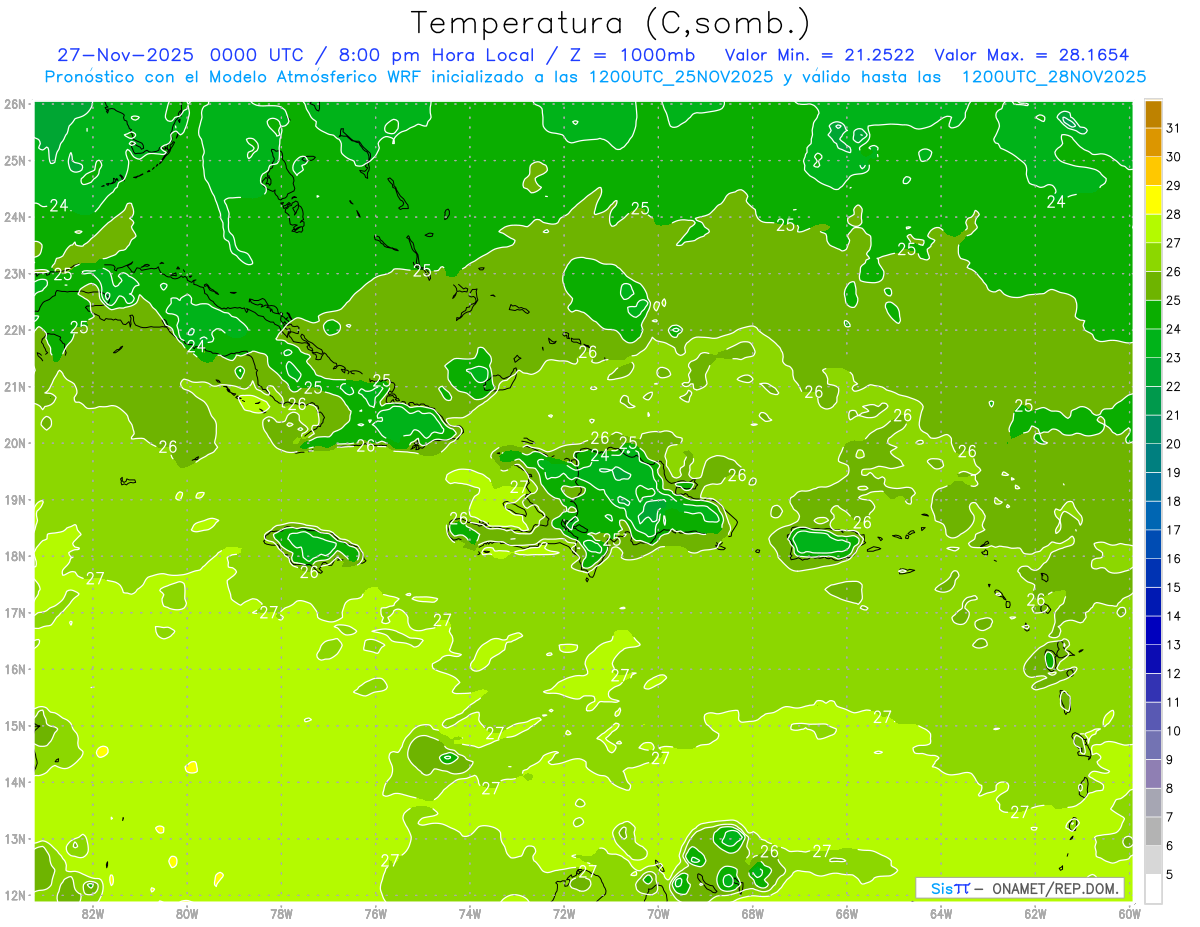Screen dimensions: 1200x927
Task: Pick the dark orange legend swatch above 31
Action: pyautogui.click(x=1153, y=114)
